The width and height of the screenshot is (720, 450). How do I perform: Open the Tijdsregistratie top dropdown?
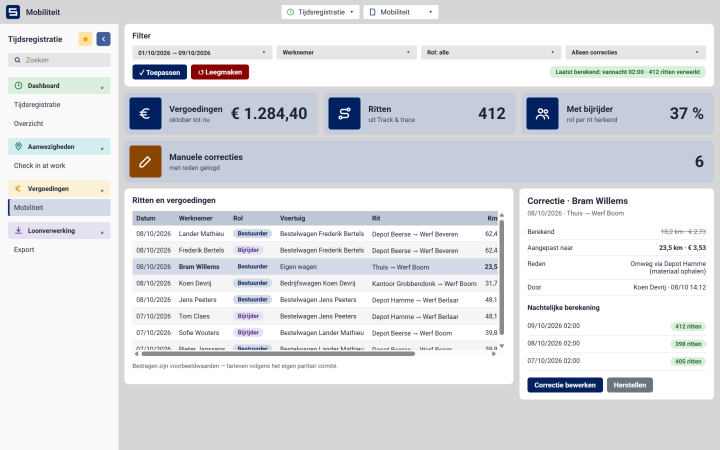click(321, 12)
